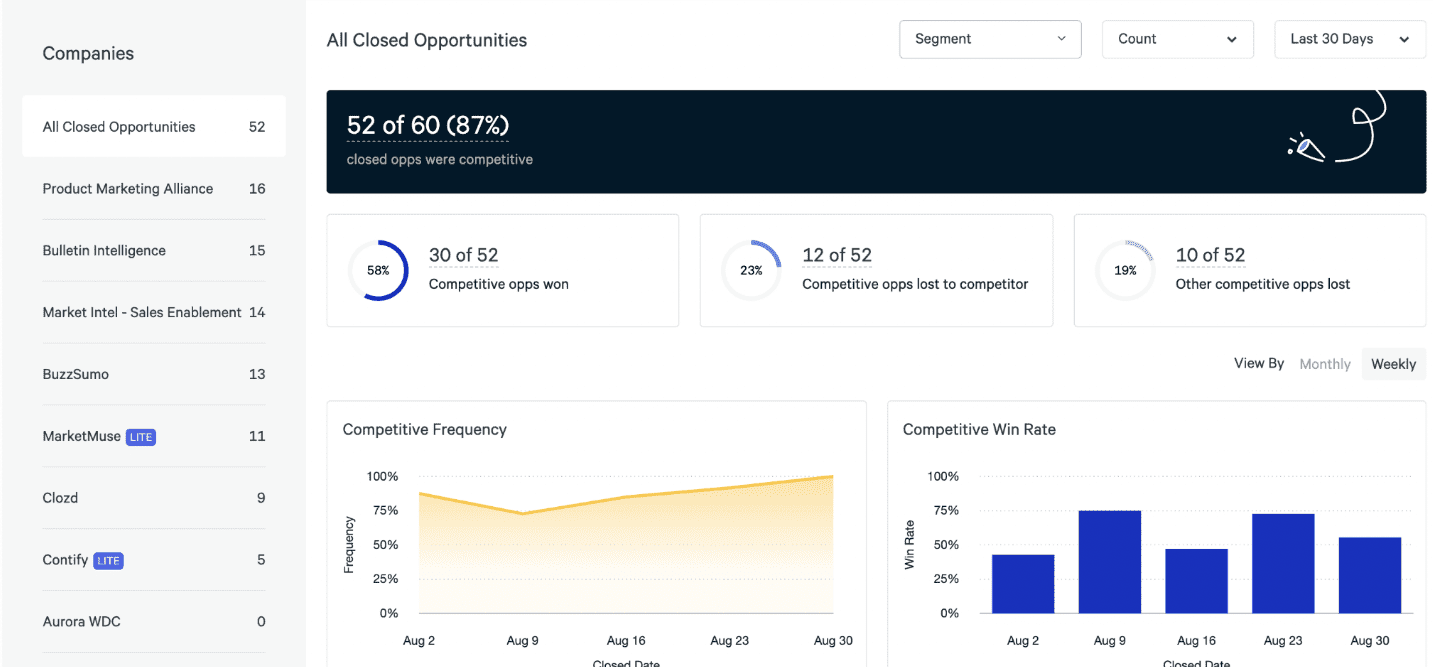Click the Competitive Frequency chart title

tap(424, 430)
